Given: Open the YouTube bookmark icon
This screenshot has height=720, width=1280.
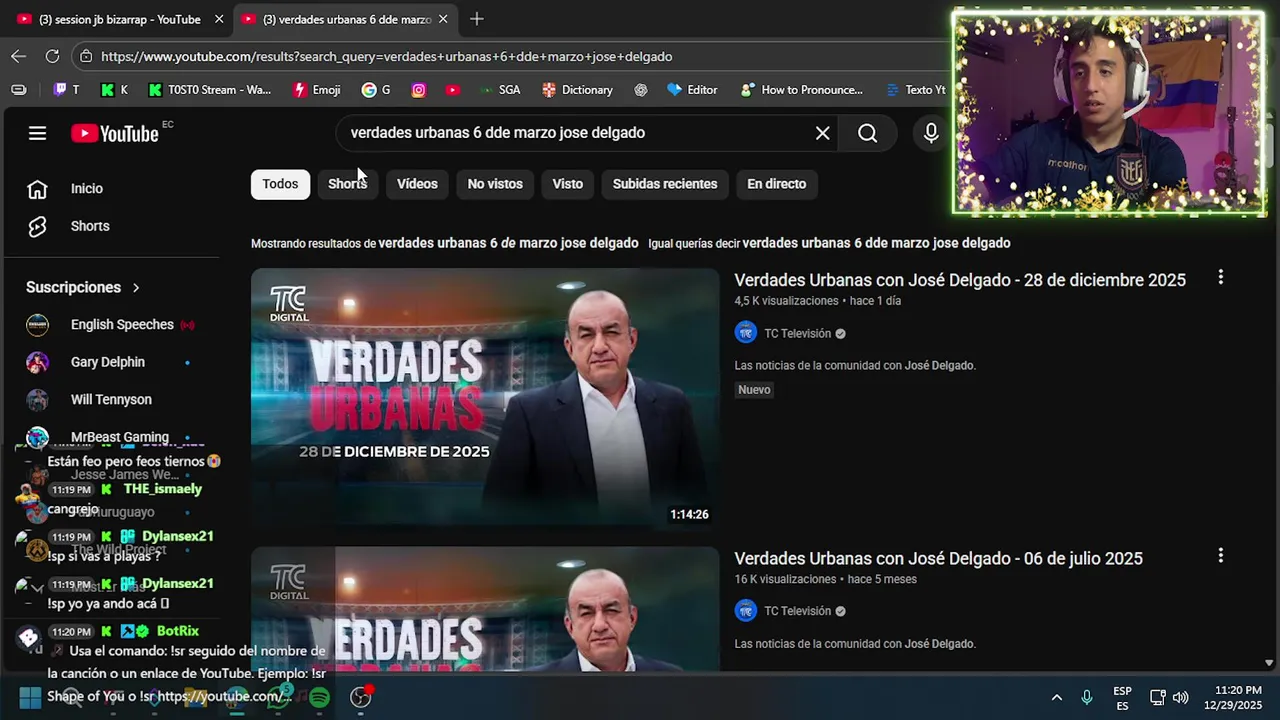Looking at the screenshot, I should pos(453,90).
